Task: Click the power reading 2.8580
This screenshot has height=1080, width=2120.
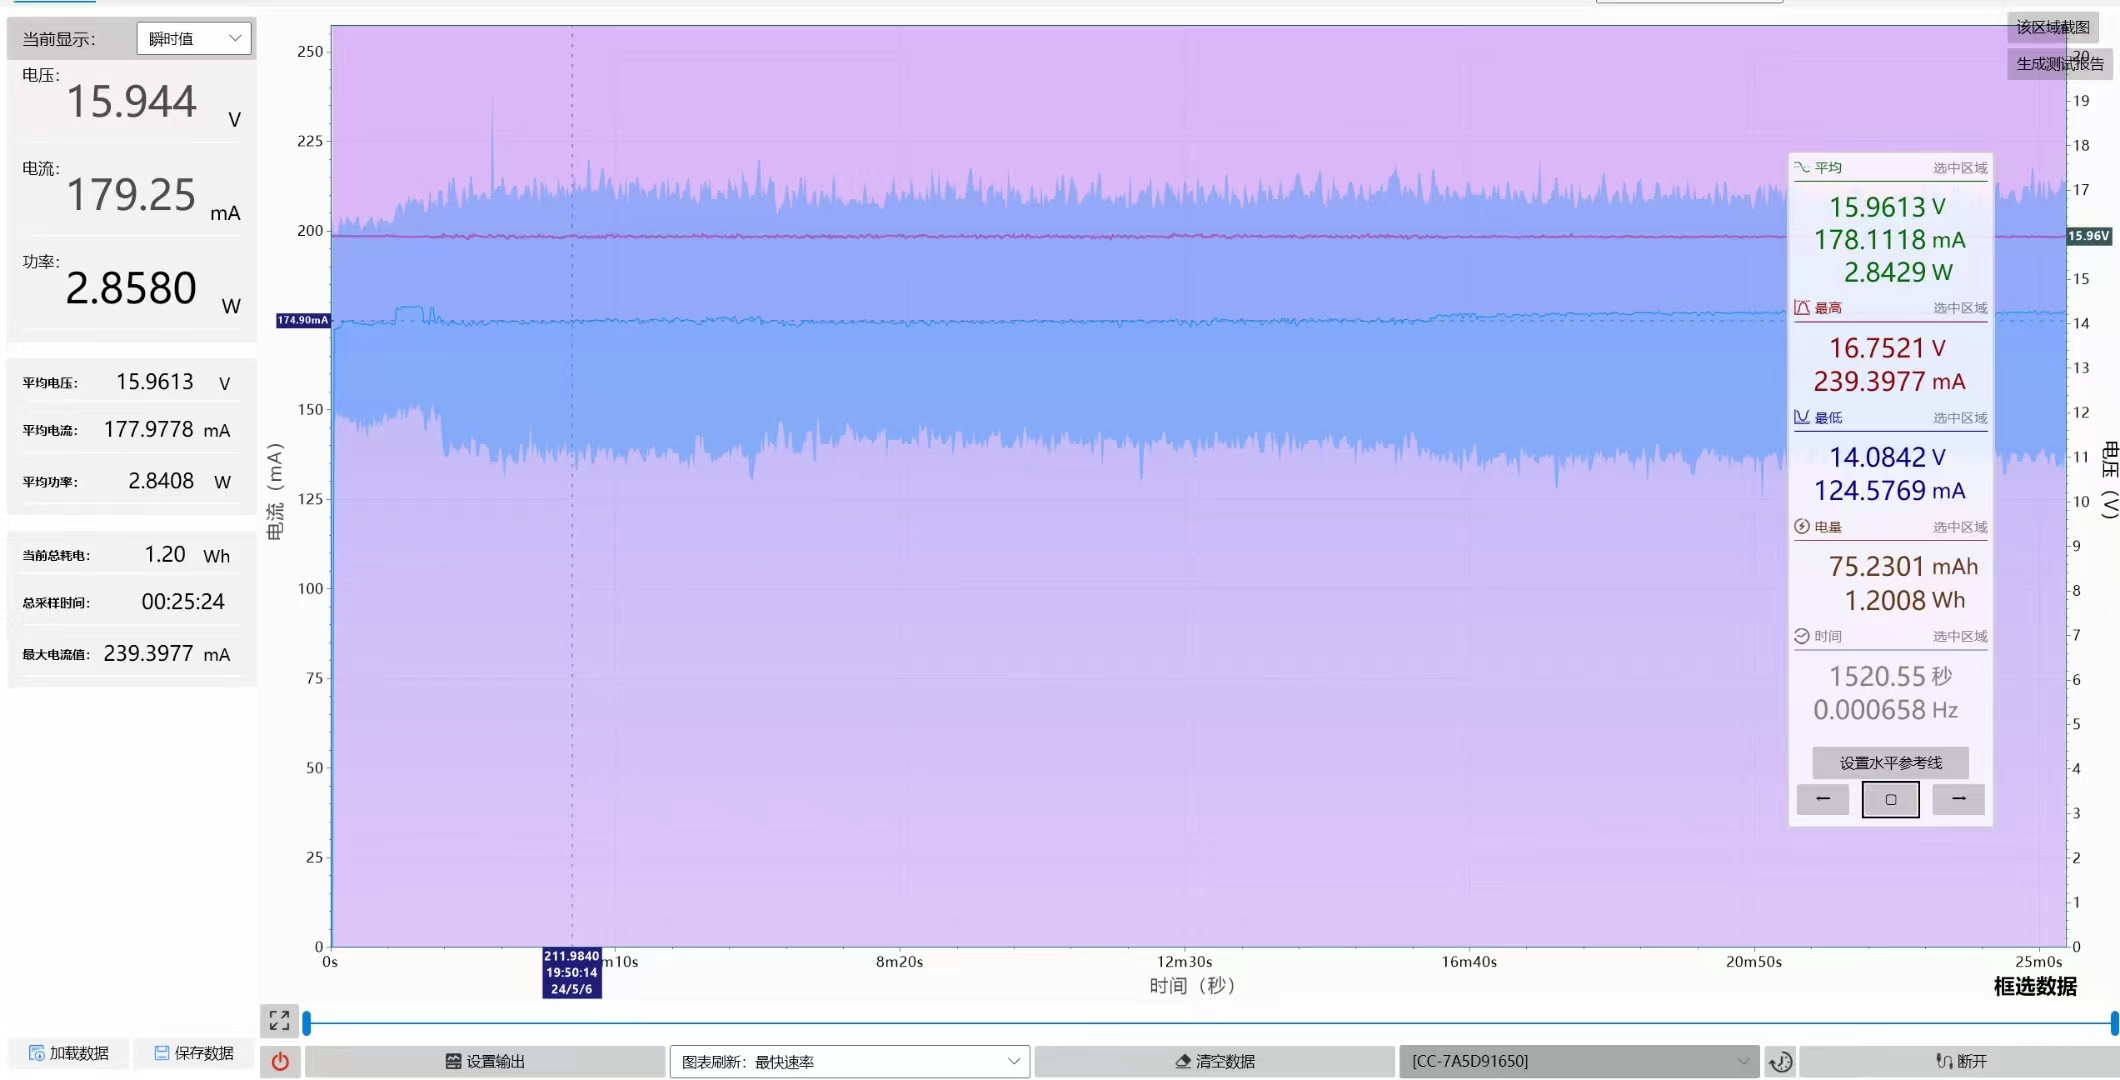Action: point(131,288)
